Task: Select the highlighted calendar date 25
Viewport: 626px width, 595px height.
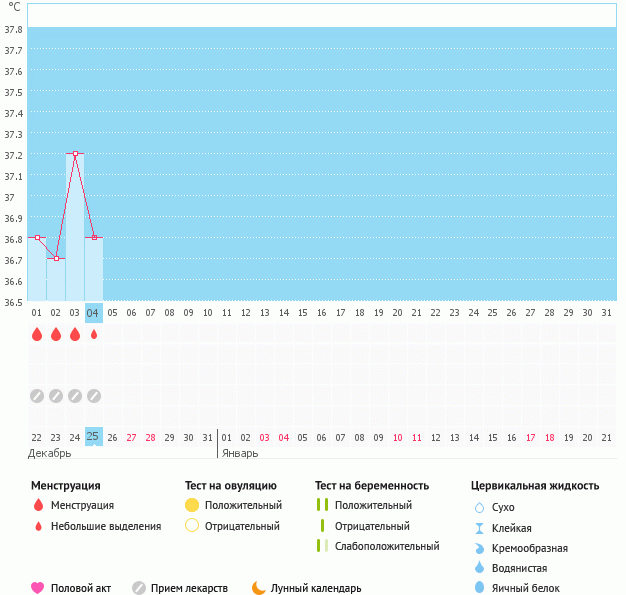Action: 93,437
